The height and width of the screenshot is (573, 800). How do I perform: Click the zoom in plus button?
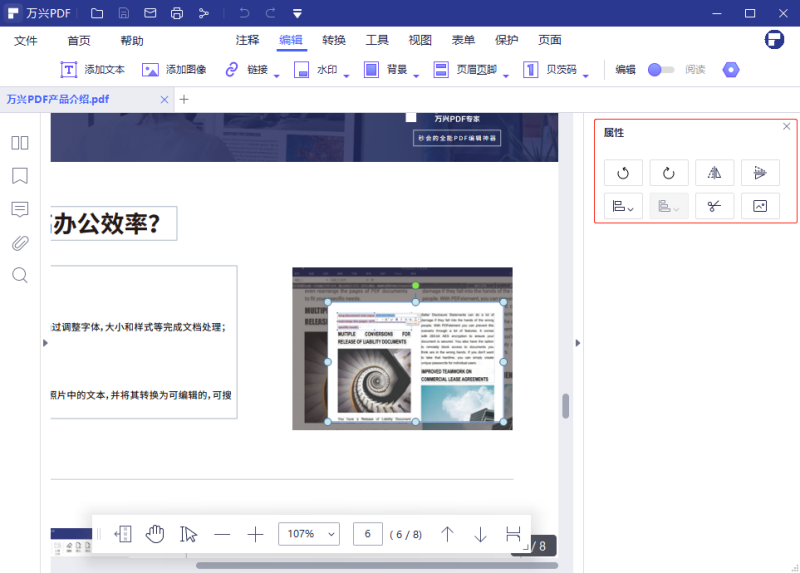coord(255,534)
